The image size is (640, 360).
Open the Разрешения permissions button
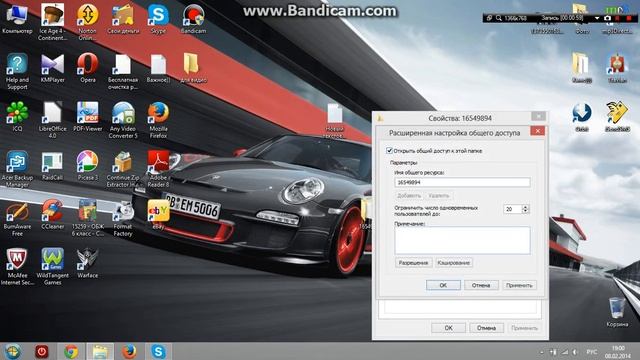coord(413,263)
